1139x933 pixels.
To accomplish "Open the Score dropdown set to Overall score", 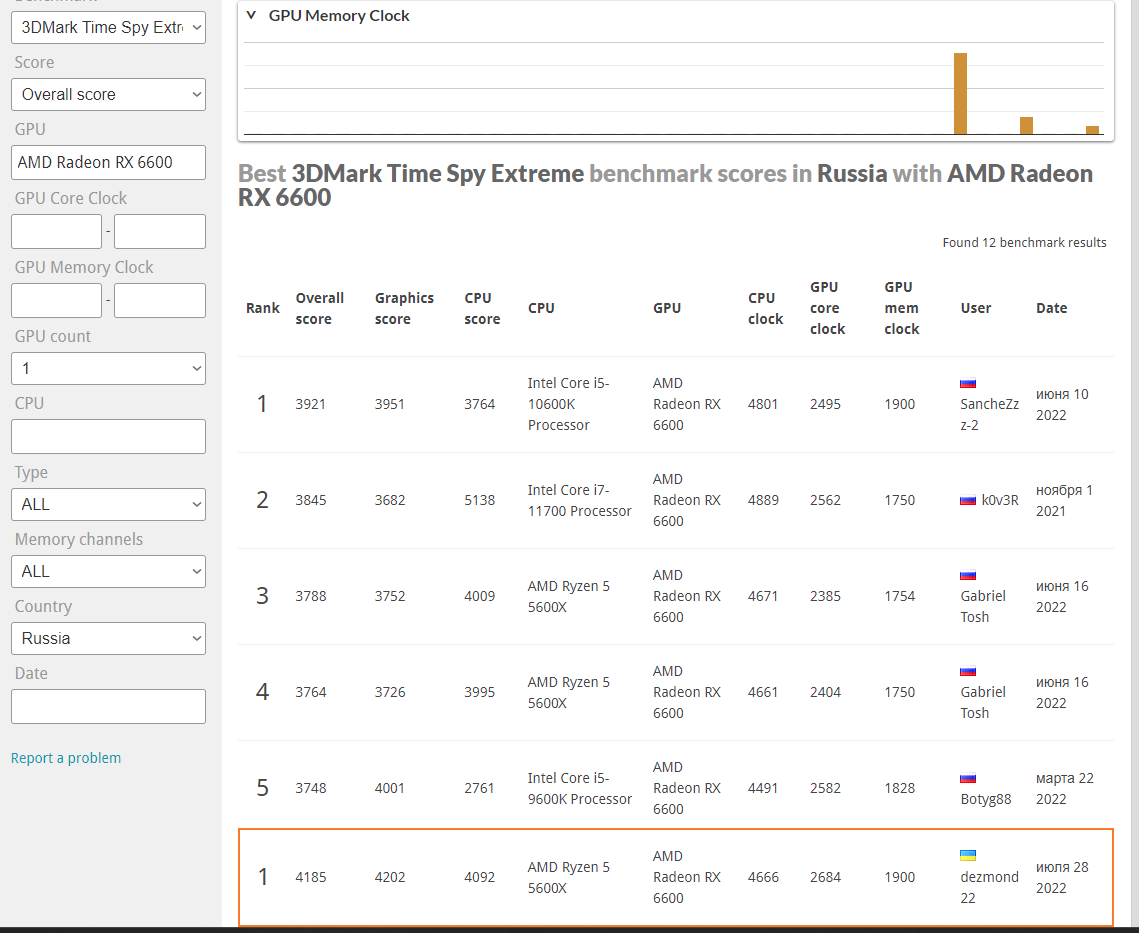I will pyautogui.click(x=108, y=95).
